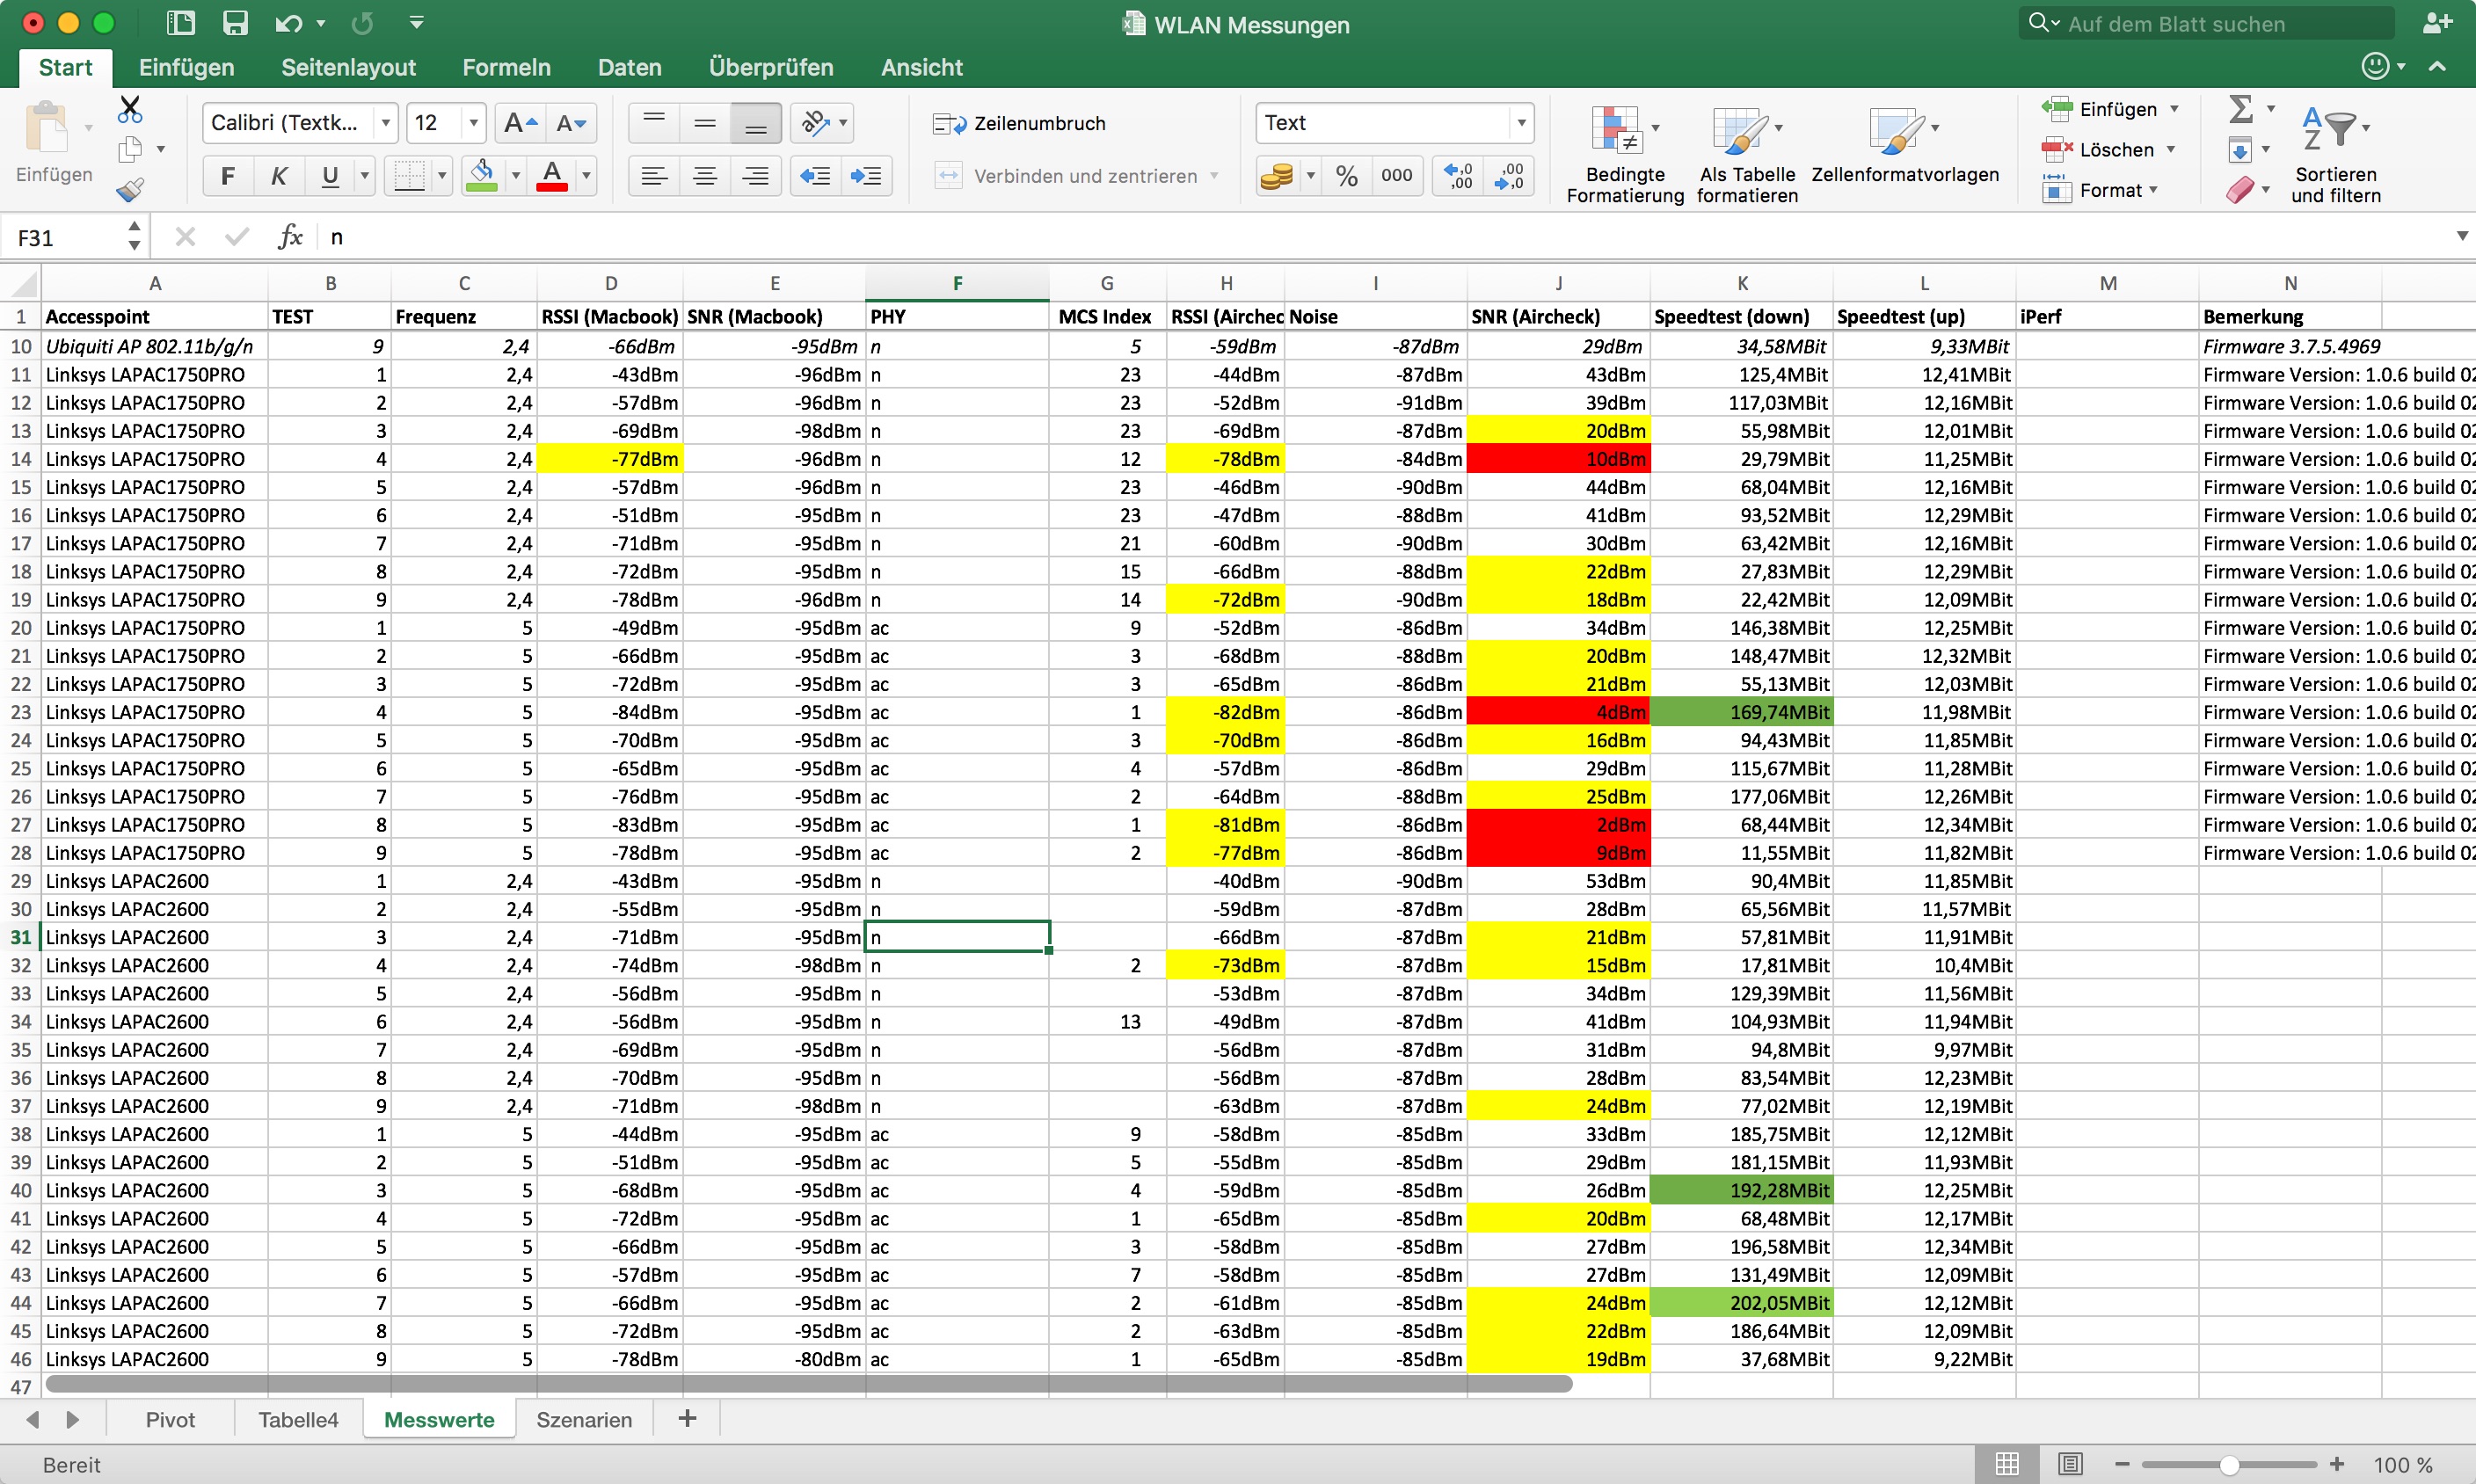The height and width of the screenshot is (1484, 2476).
Task: Click the Einfügen paste clipboard icon
Action: click(x=46, y=128)
